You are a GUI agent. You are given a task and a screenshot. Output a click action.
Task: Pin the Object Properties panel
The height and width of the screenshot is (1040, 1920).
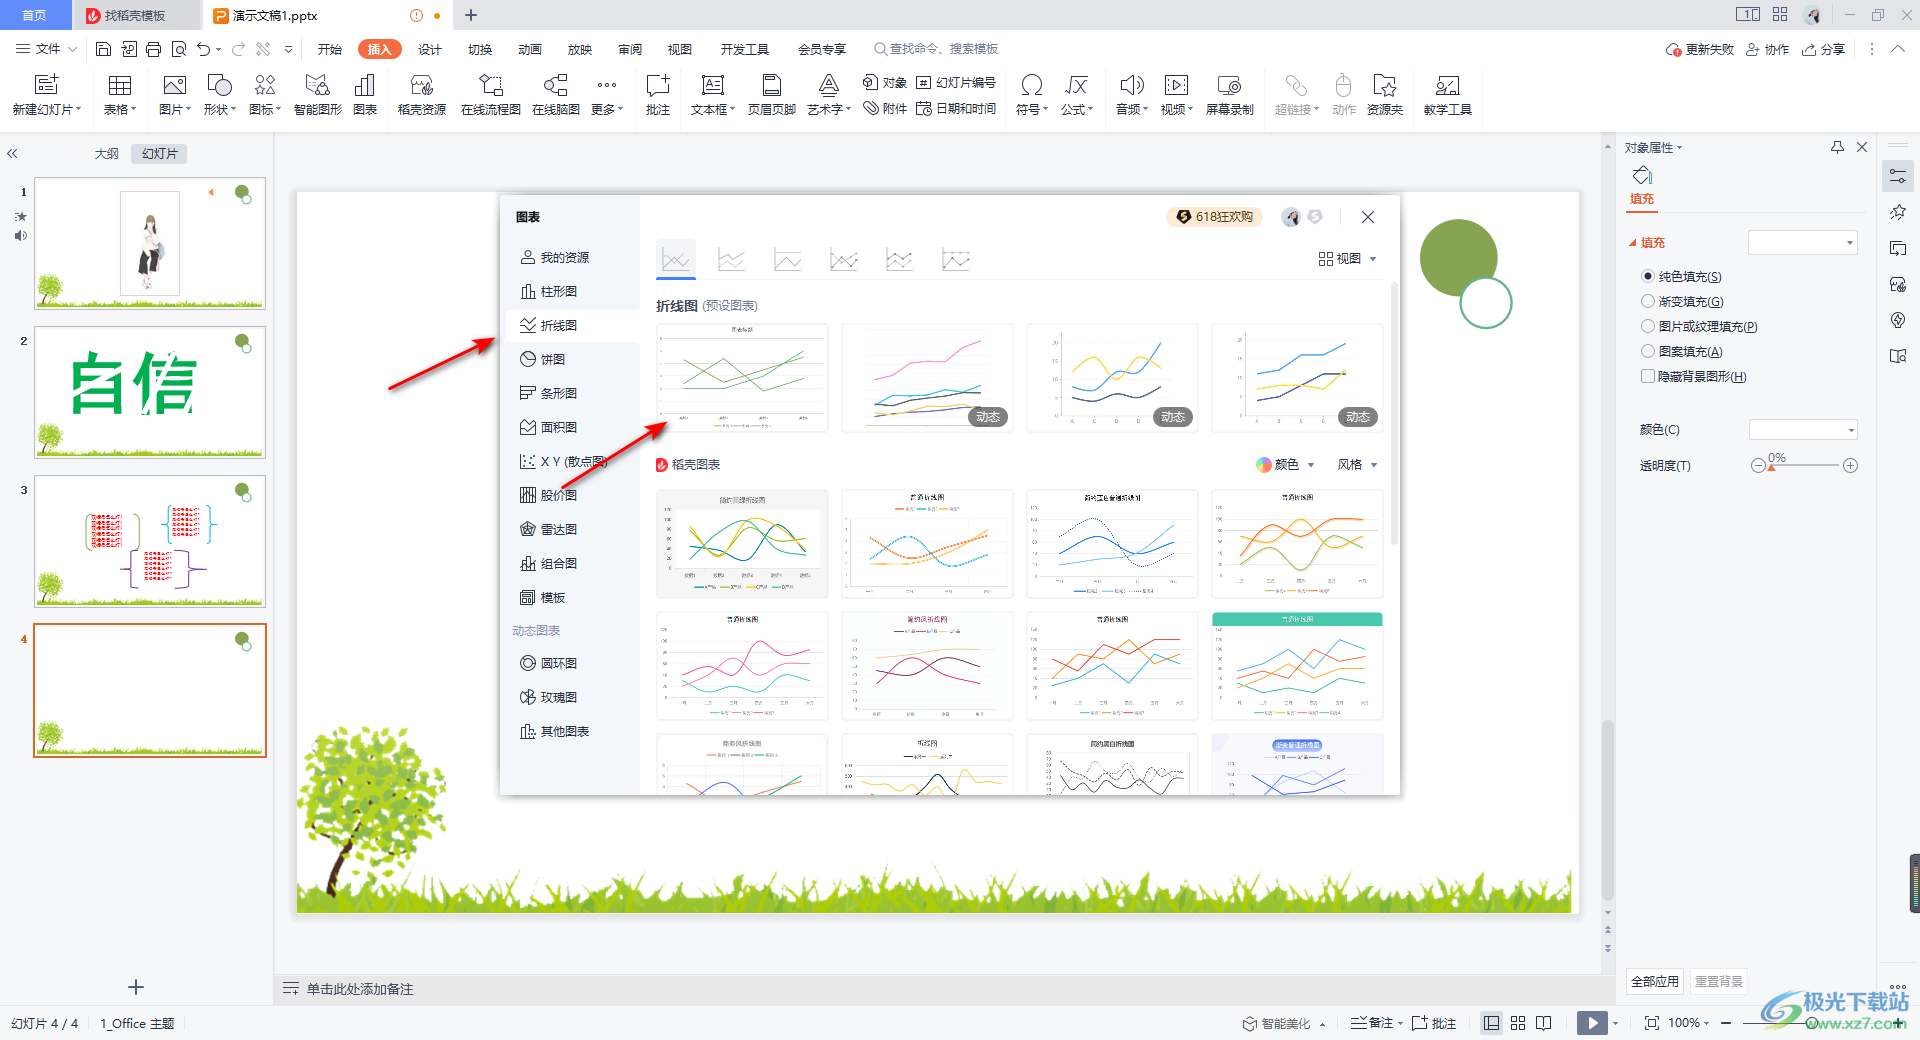point(1837,147)
